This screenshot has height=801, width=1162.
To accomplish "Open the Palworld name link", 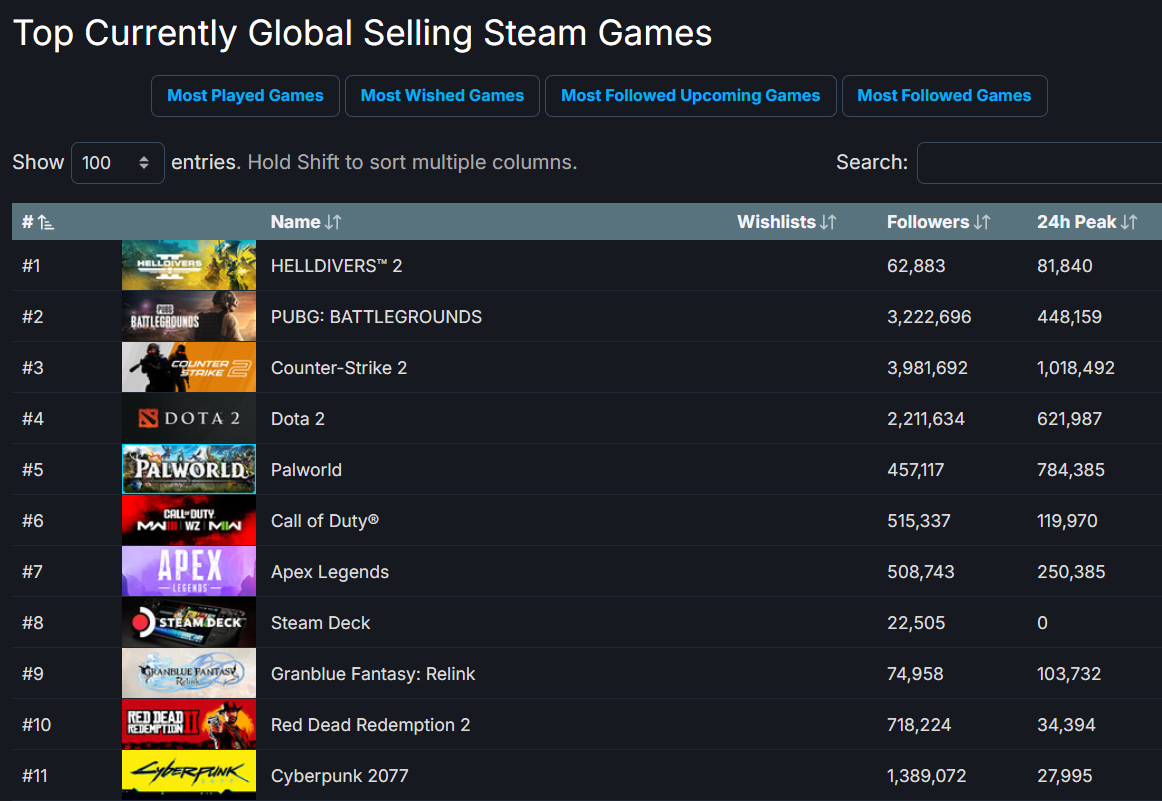I will click(306, 471).
